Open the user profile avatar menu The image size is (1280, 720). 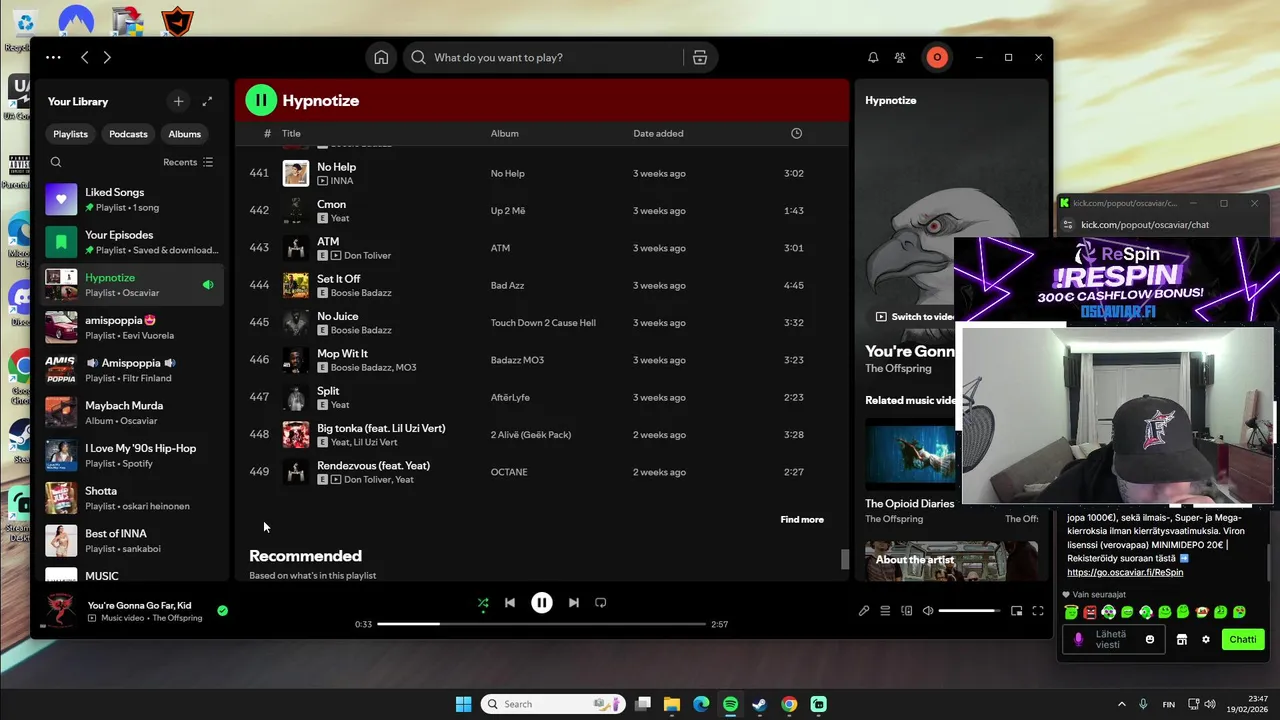(x=937, y=57)
